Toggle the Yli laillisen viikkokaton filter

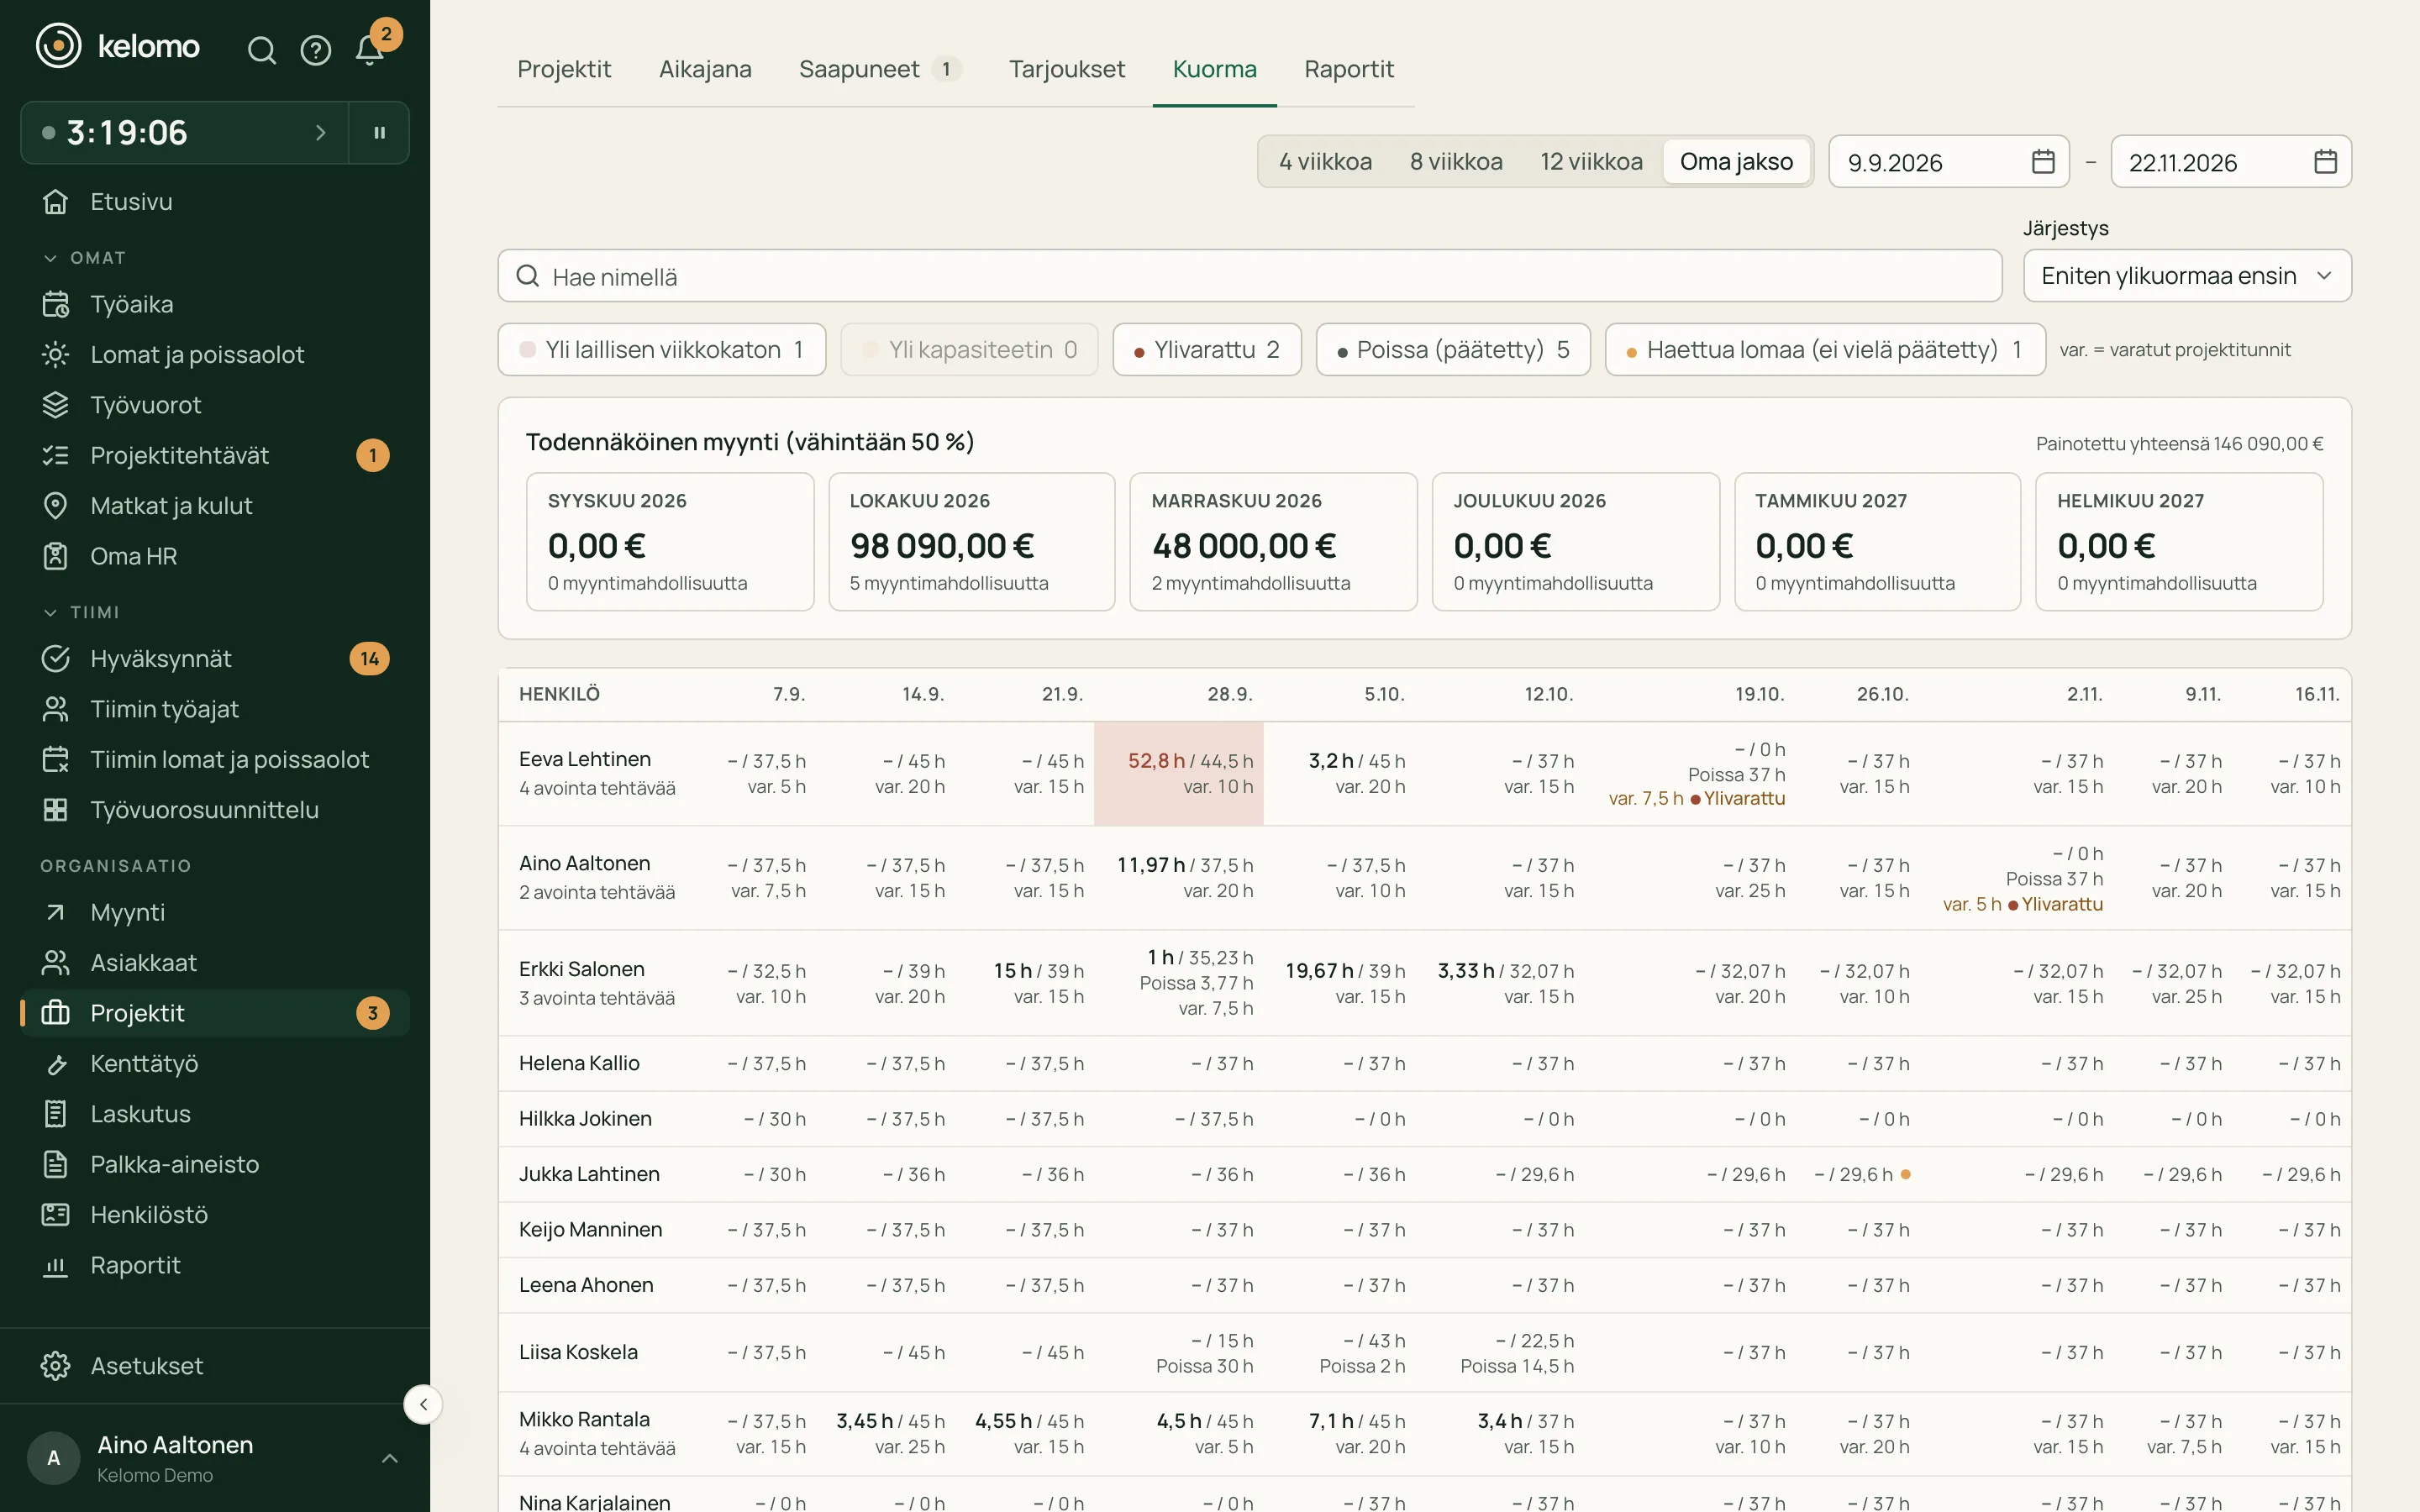(x=662, y=349)
